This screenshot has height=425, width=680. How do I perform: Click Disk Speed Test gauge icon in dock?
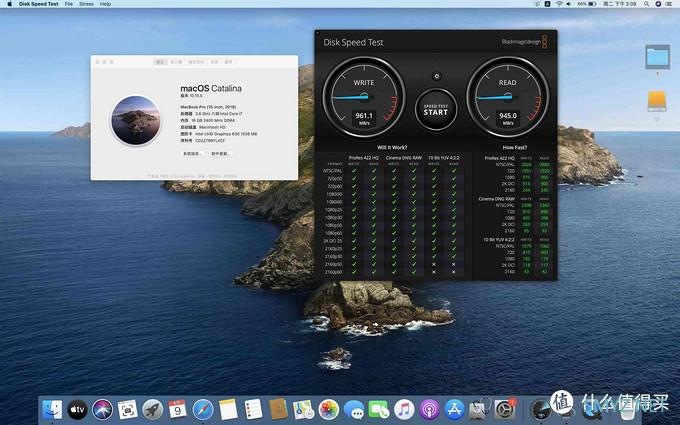(x=541, y=409)
